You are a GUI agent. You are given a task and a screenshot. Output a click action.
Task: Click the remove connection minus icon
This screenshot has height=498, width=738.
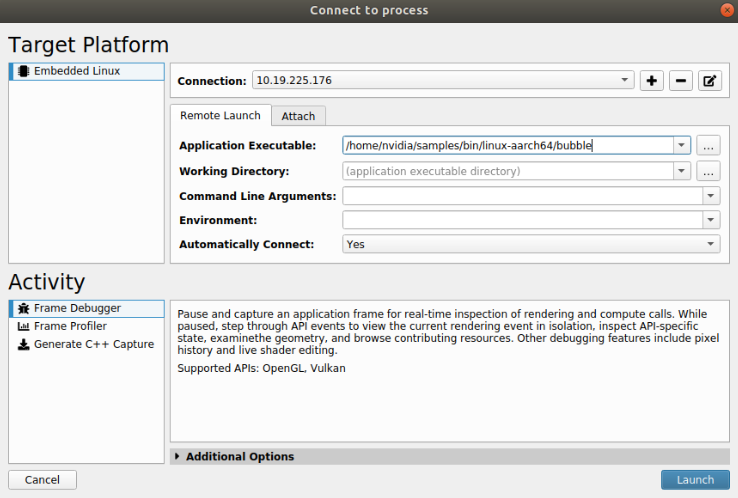[681, 81]
